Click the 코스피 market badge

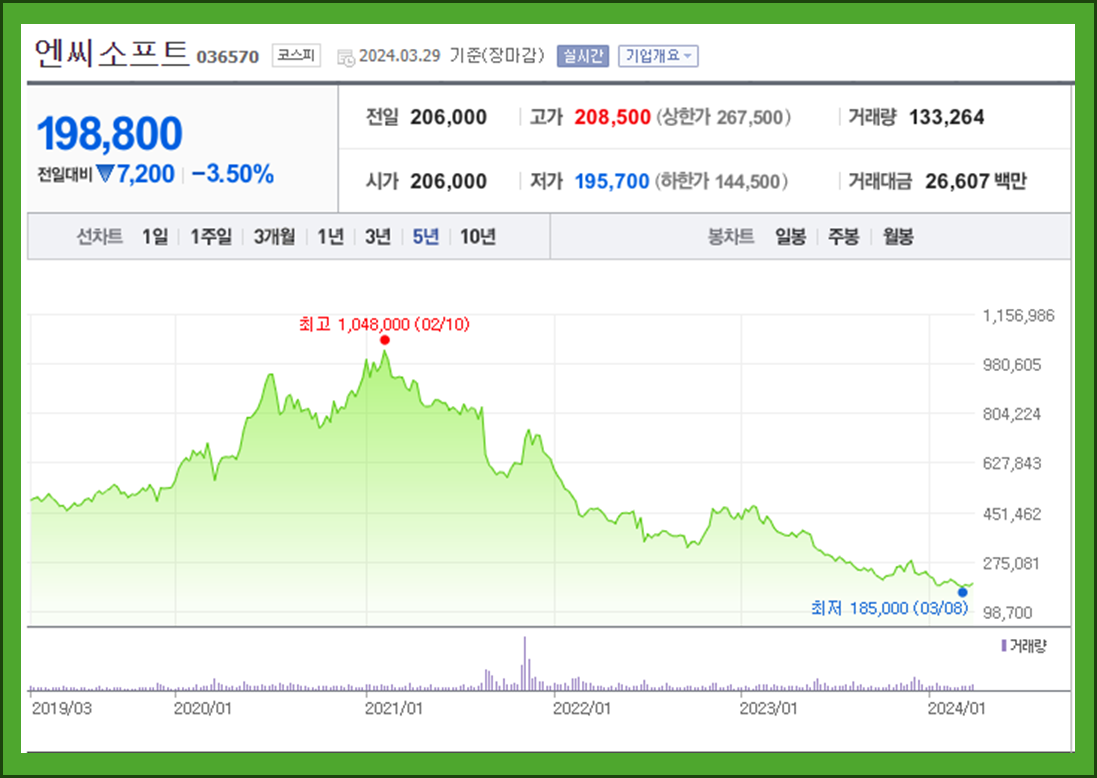coord(296,55)
